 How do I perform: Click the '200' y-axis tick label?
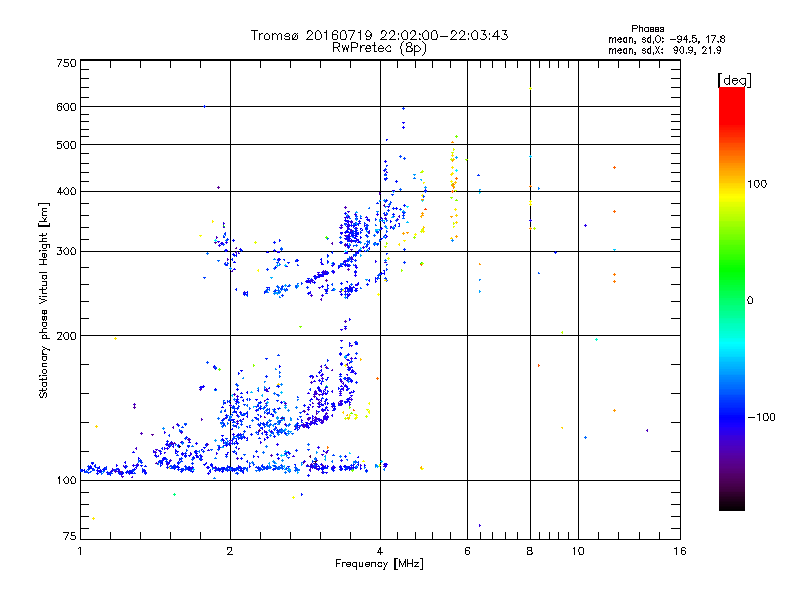tap(66, 336)
